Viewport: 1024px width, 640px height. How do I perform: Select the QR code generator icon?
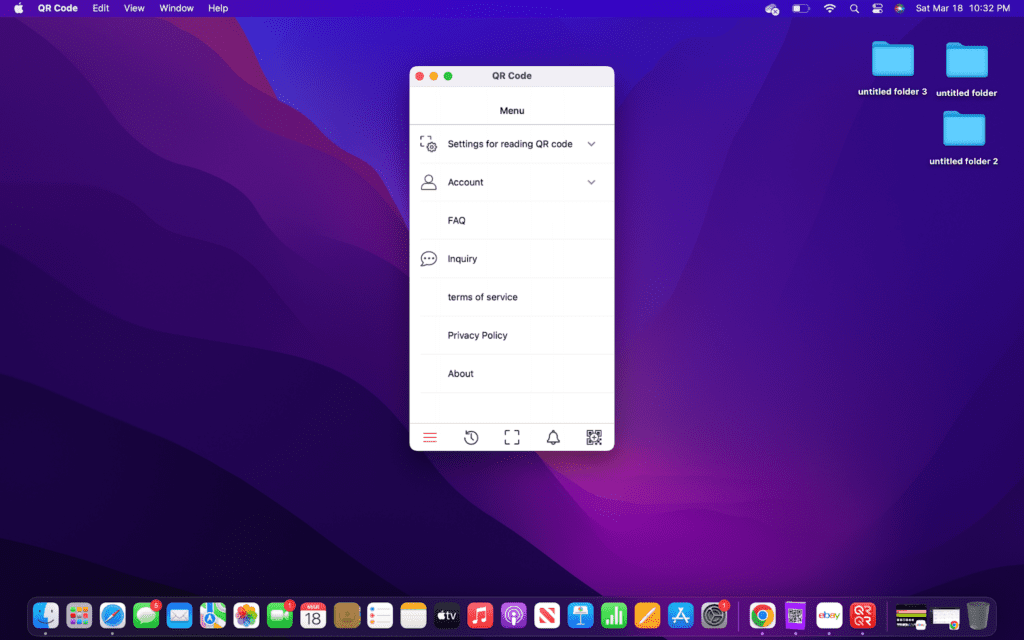594,437
